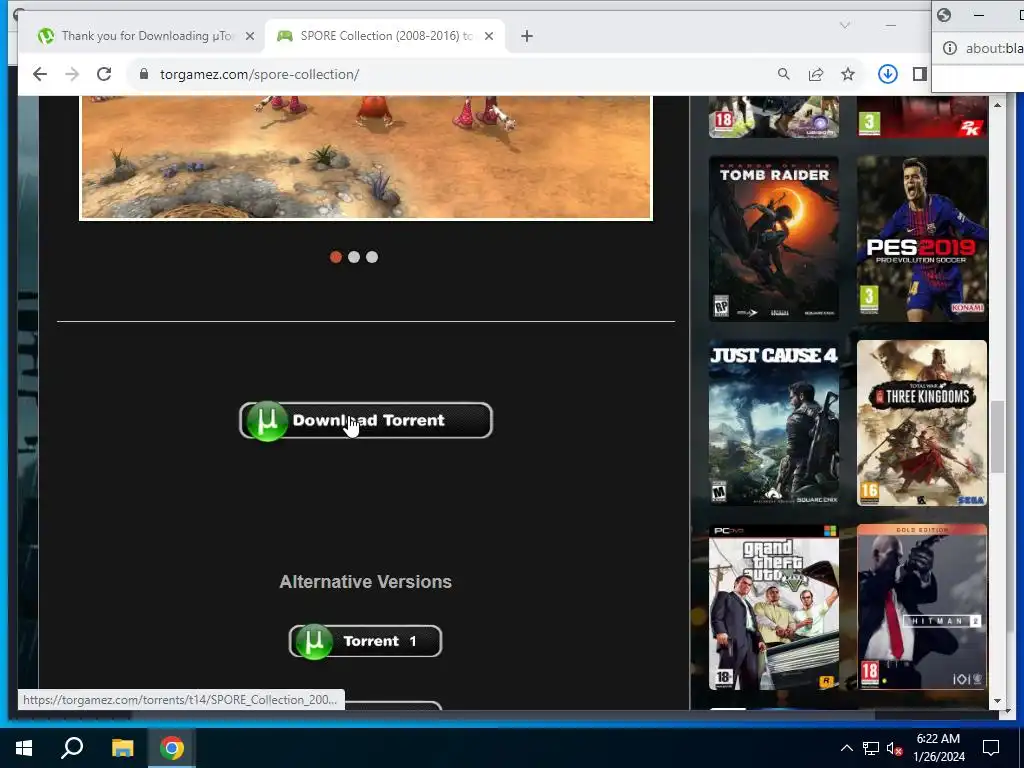Select the third slideshow dot
The image size is (1024, 768).
click(x=372, y=257)
